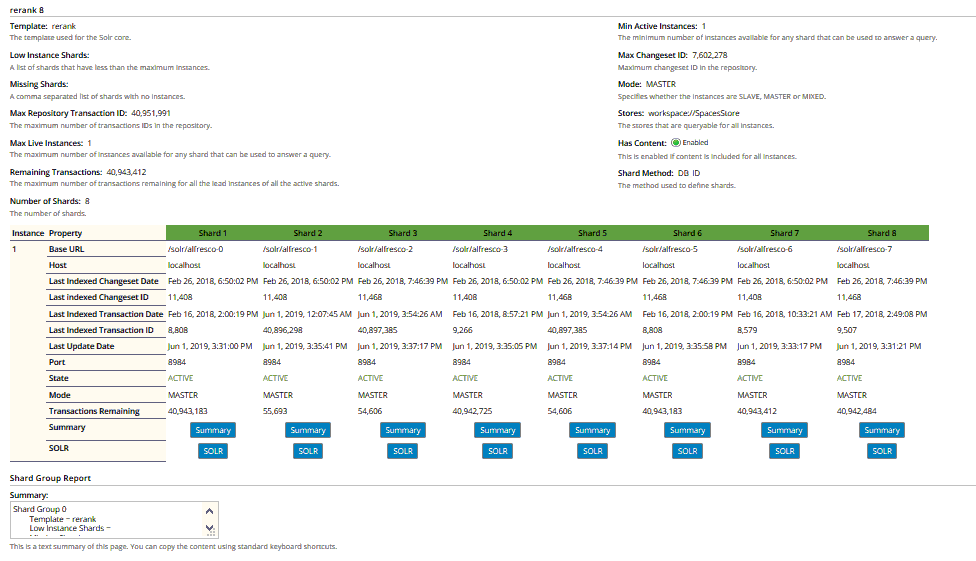This screenshot has height=561, width=976.
Task: Click Transactions Remaining value 55,693
Action: point(275,412)
